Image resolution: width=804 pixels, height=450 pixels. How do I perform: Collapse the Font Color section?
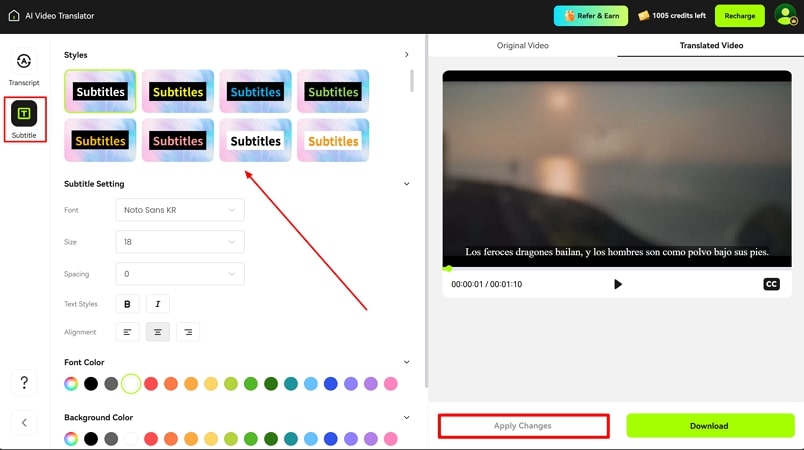click(x=407, y=362)
